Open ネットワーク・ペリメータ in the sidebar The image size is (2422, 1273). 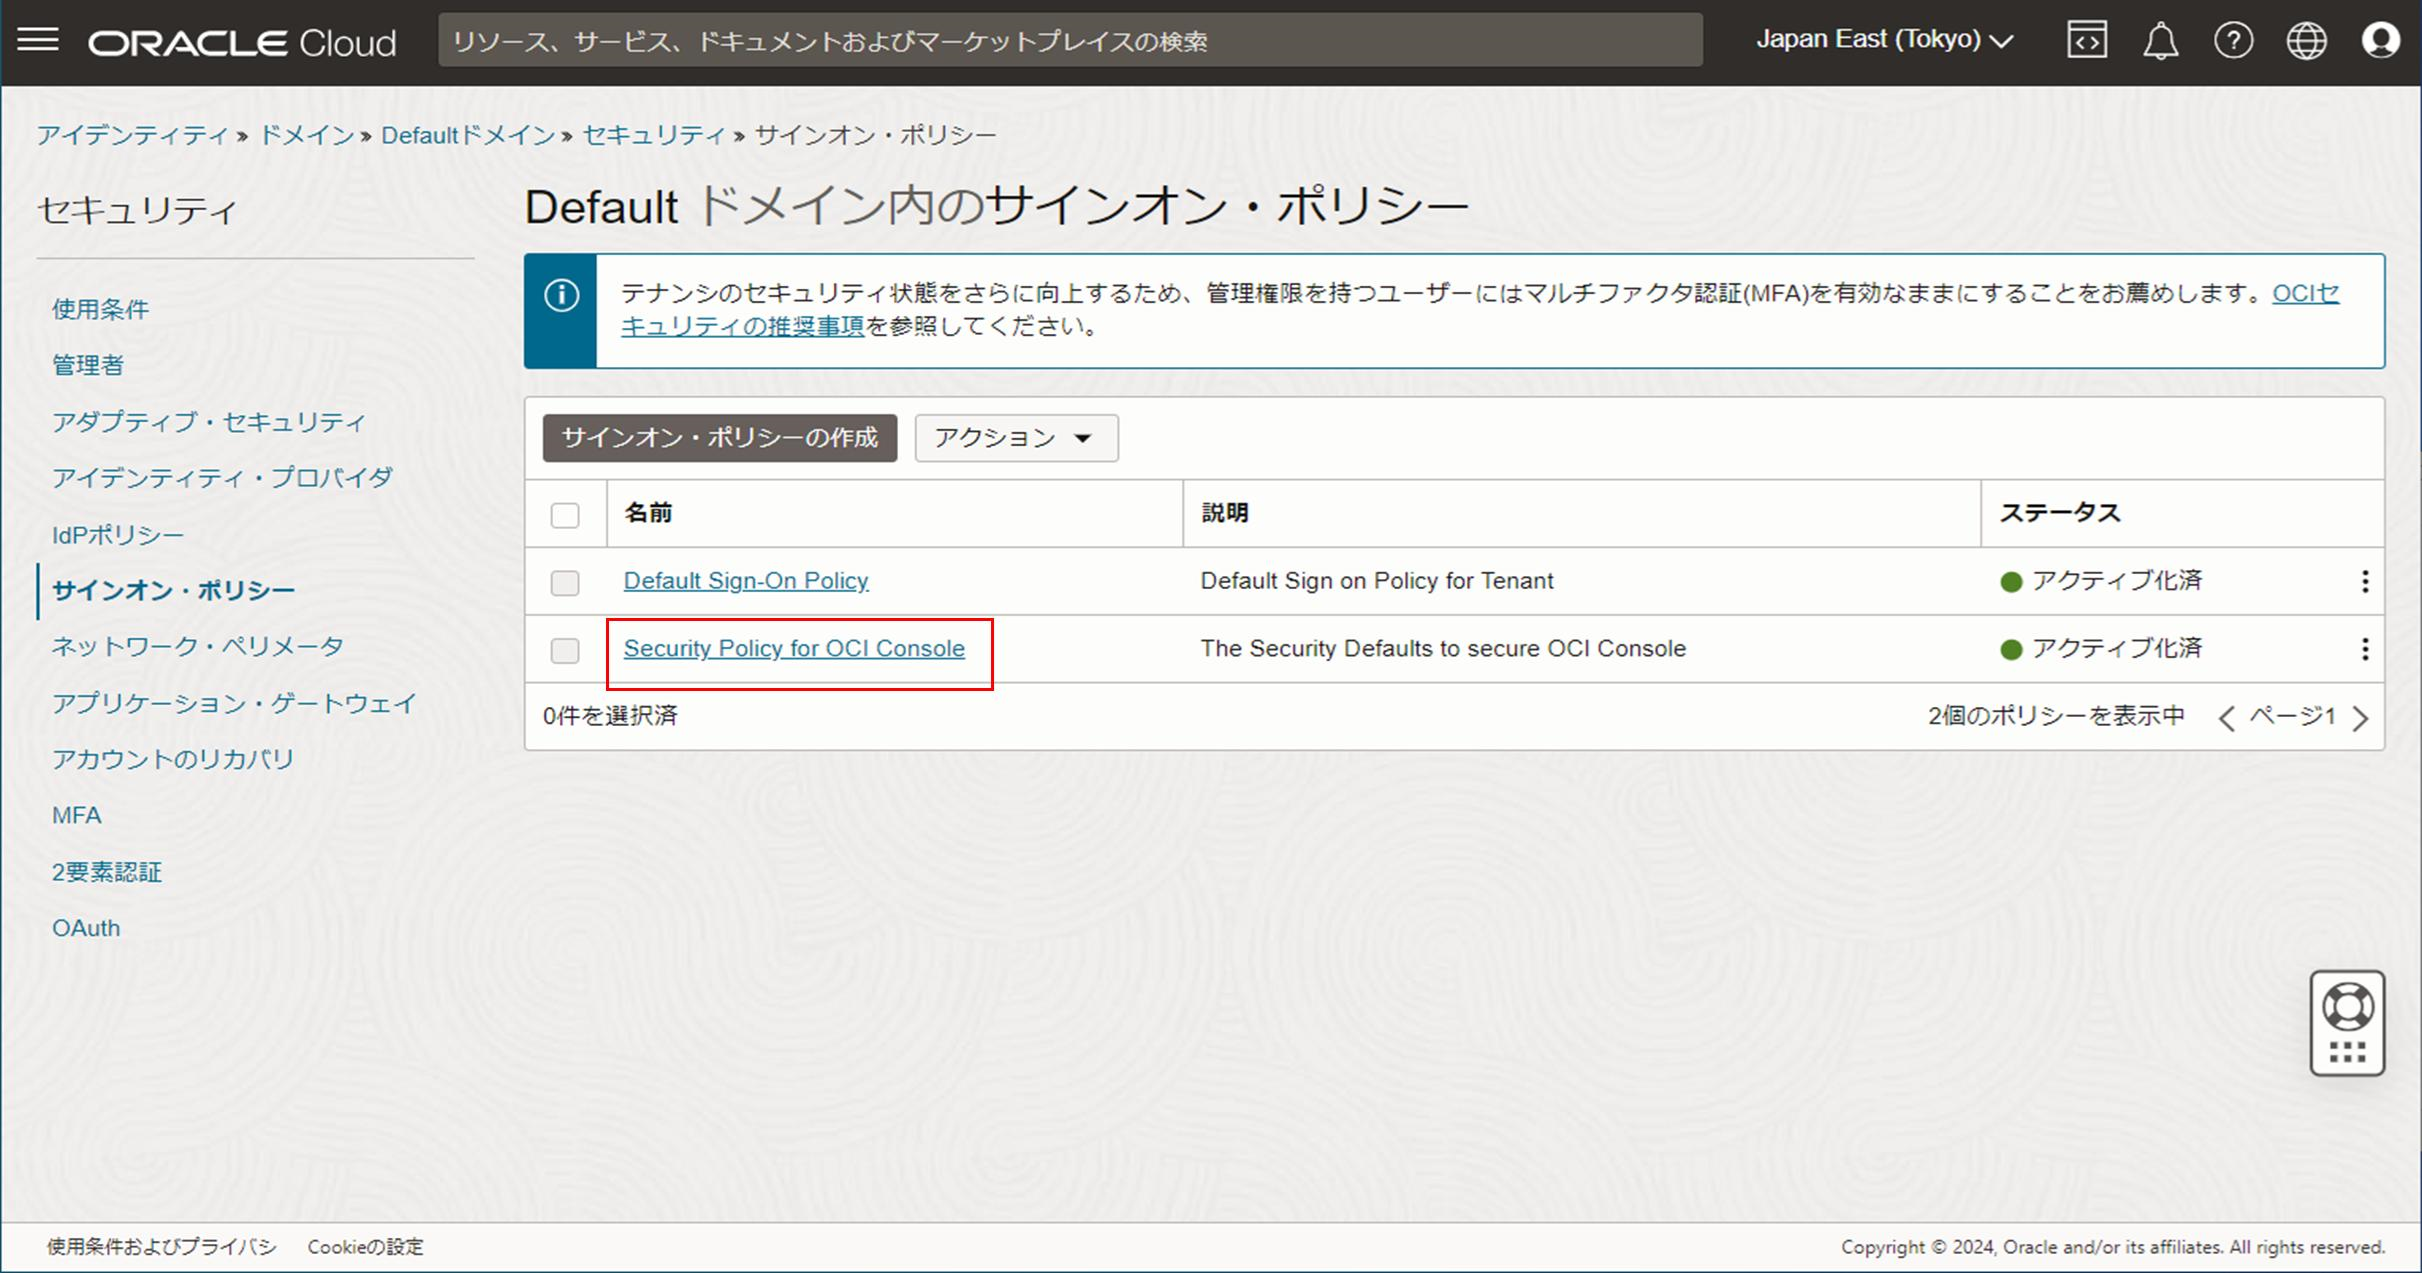tap(198, 646)
